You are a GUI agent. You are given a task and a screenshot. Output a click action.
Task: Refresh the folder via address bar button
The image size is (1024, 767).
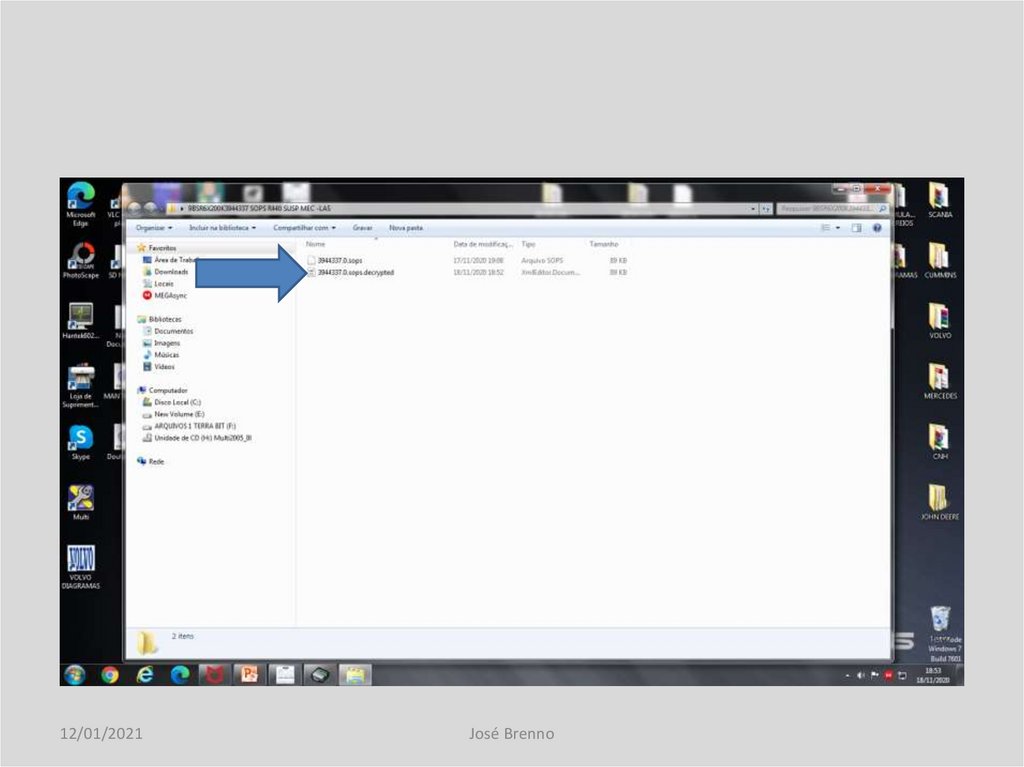[766, 209]
